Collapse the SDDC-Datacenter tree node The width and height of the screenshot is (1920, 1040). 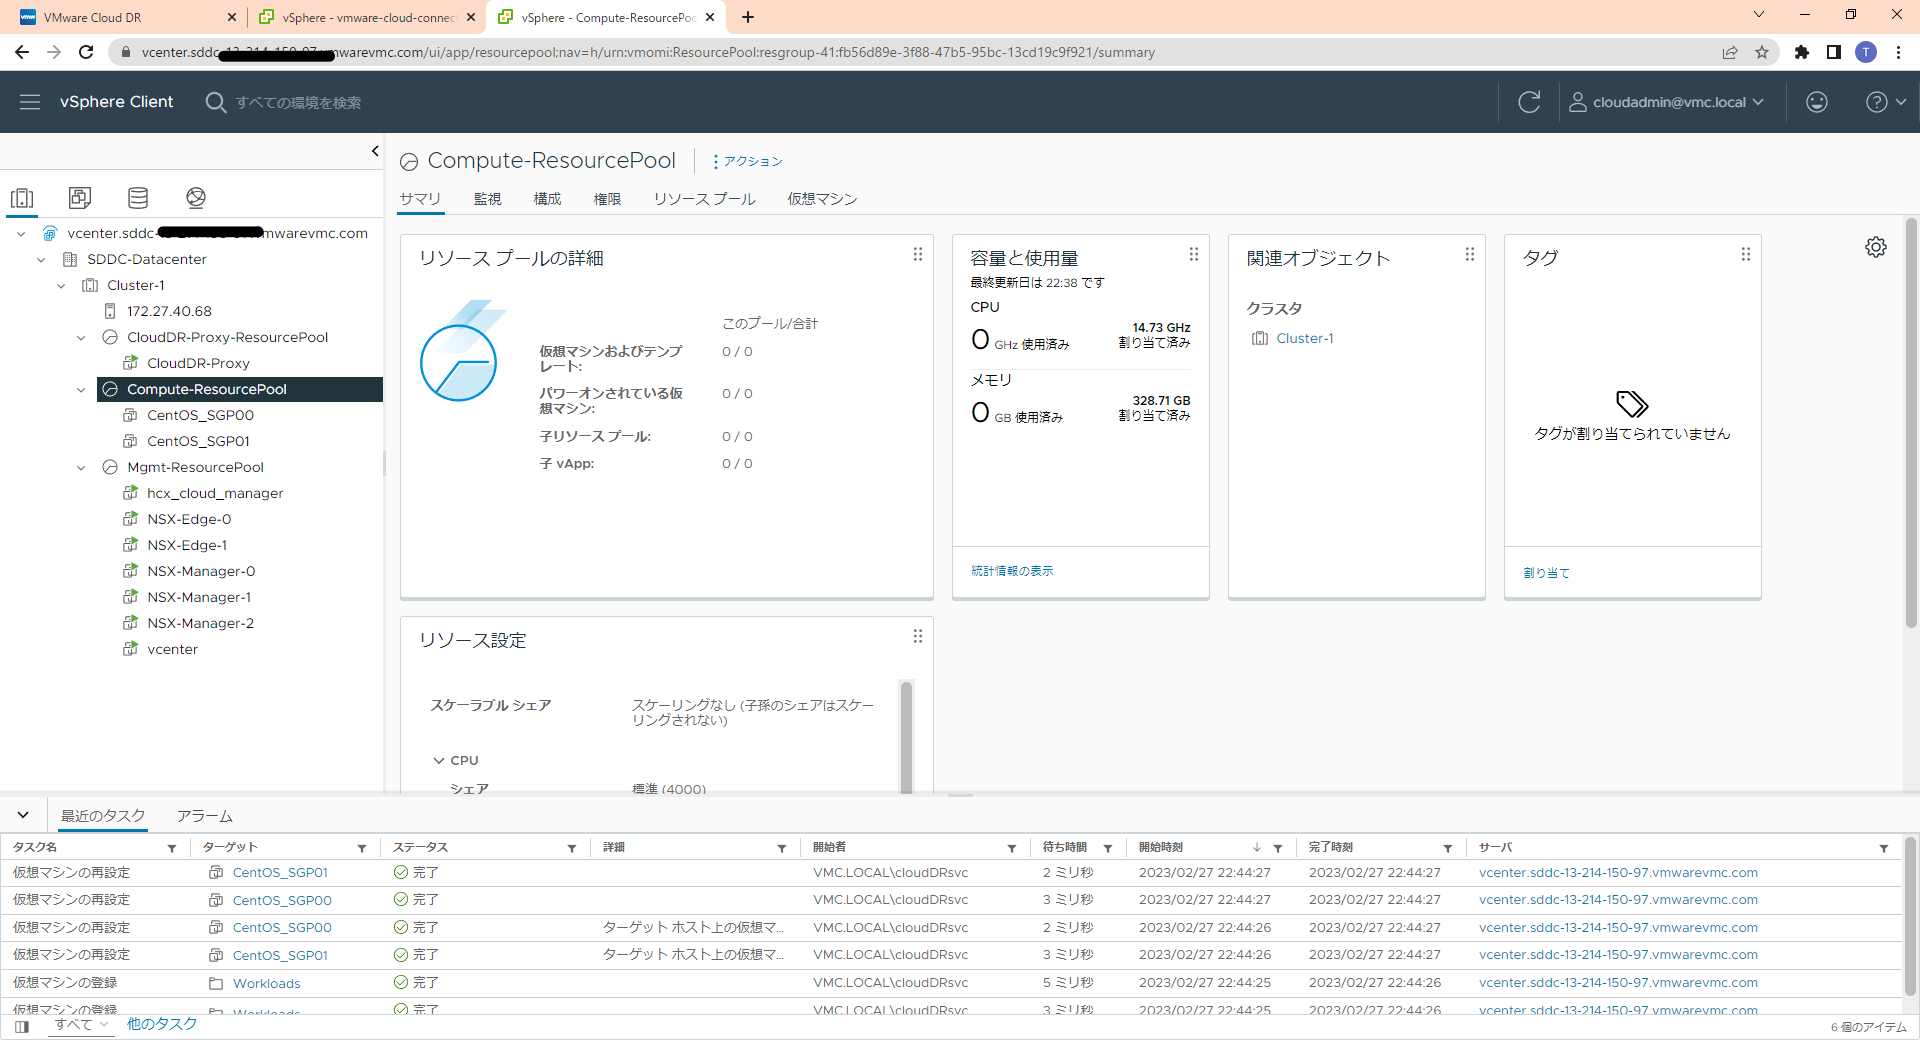tap(41, 260)
